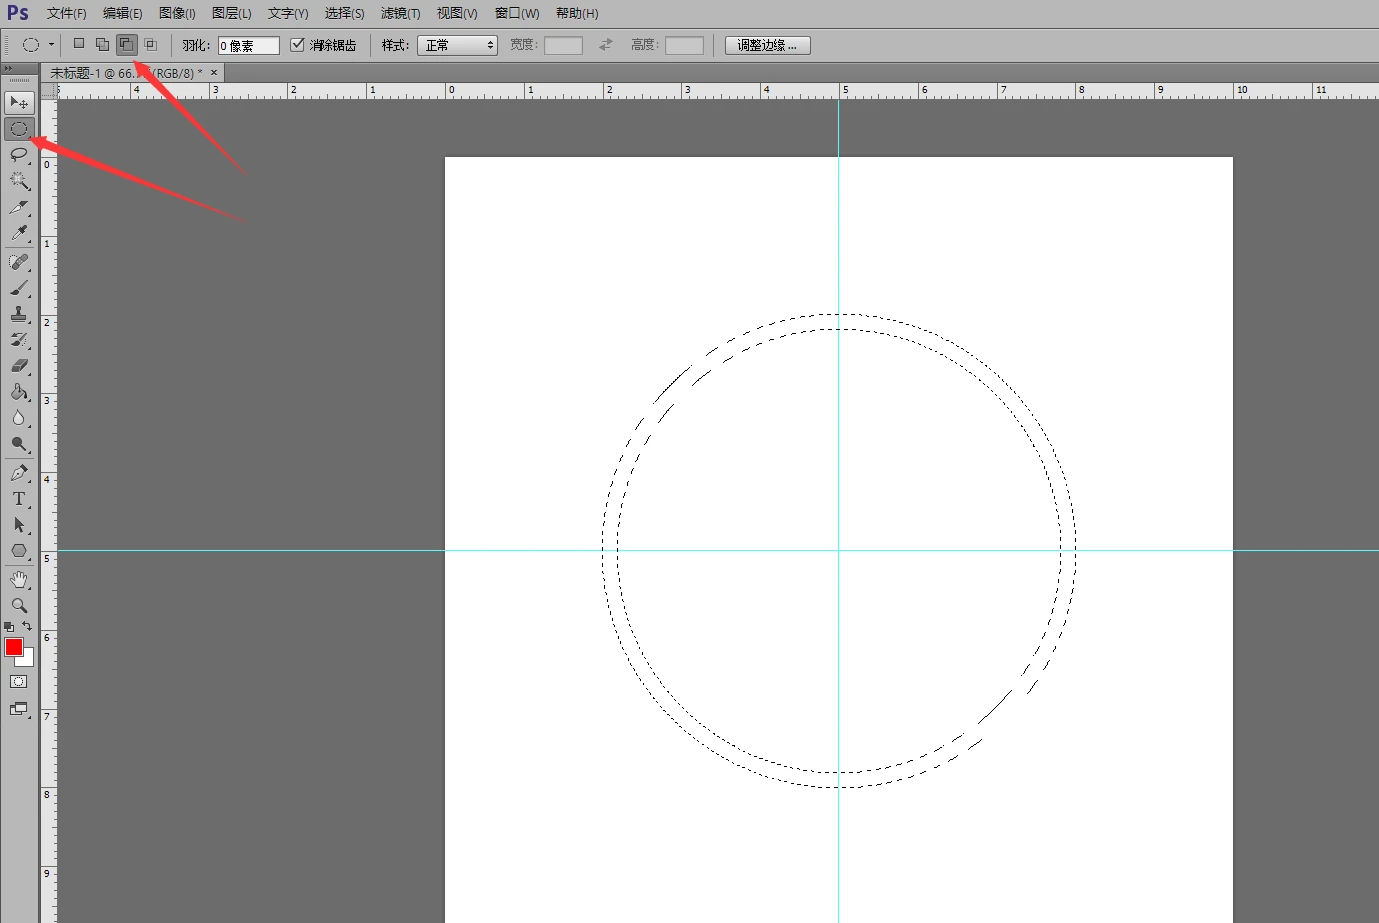Select the Lasso tool
The image size is (1379, 923).
coord(19,154)
